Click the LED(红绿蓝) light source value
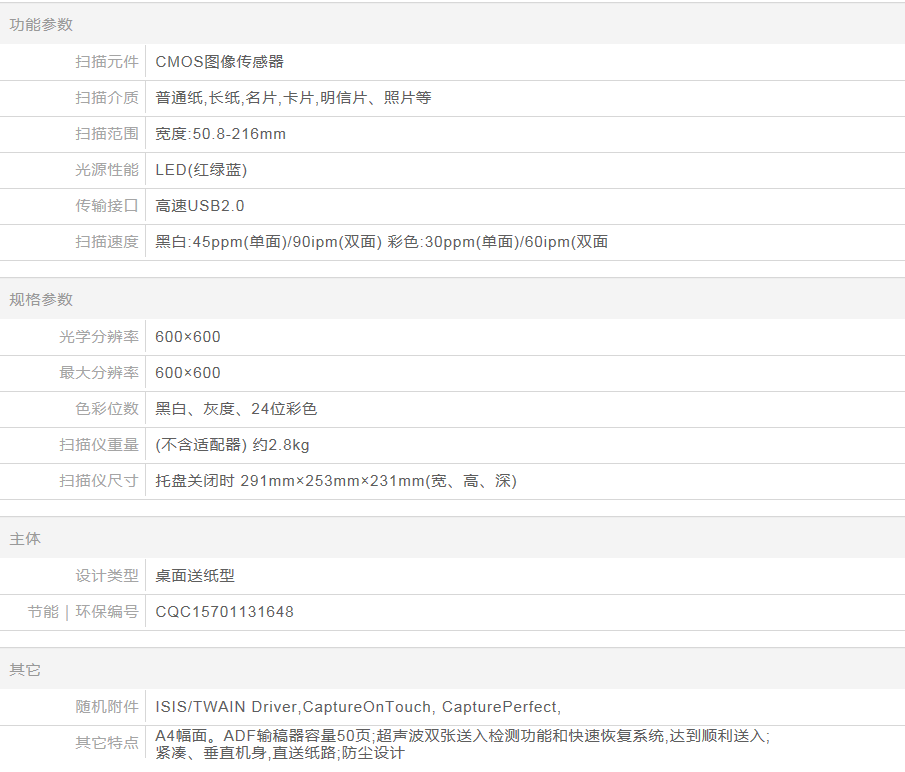905x772 pixels. [x=201, y=170]
